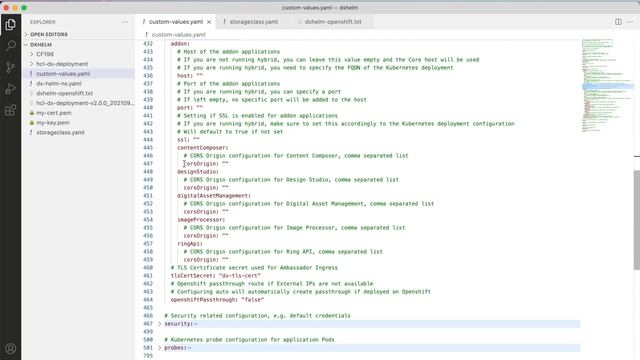Click the contentComposer key

pyautogui.click(x=202, y=148)
